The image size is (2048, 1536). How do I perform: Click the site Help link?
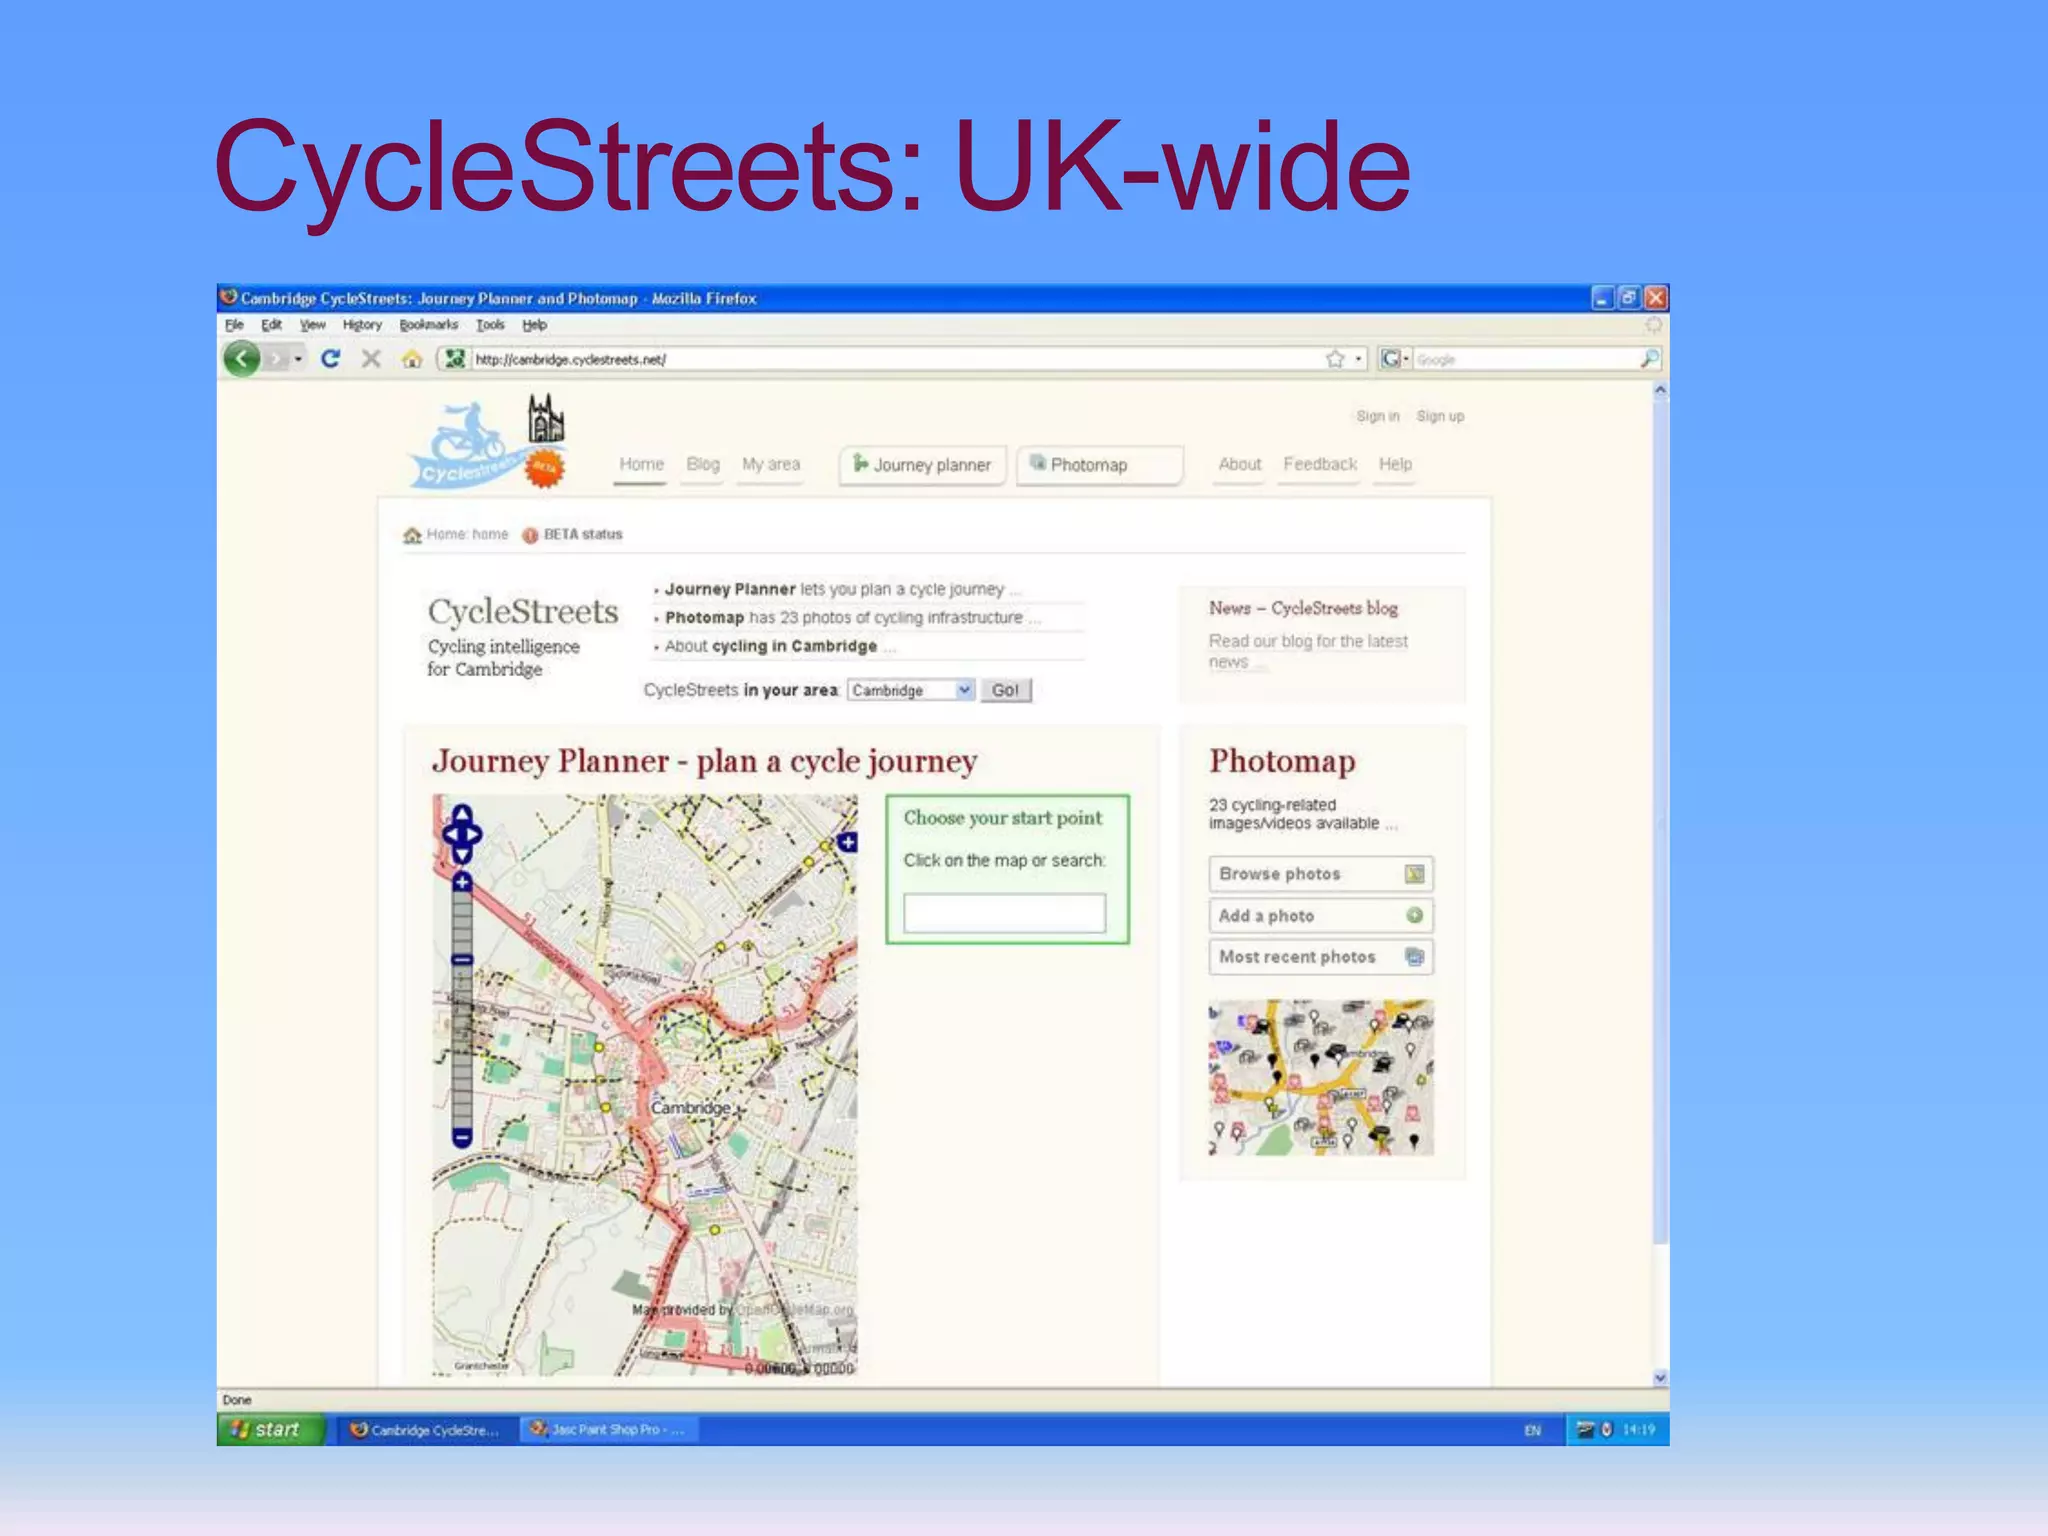(x=1395, y=464)
